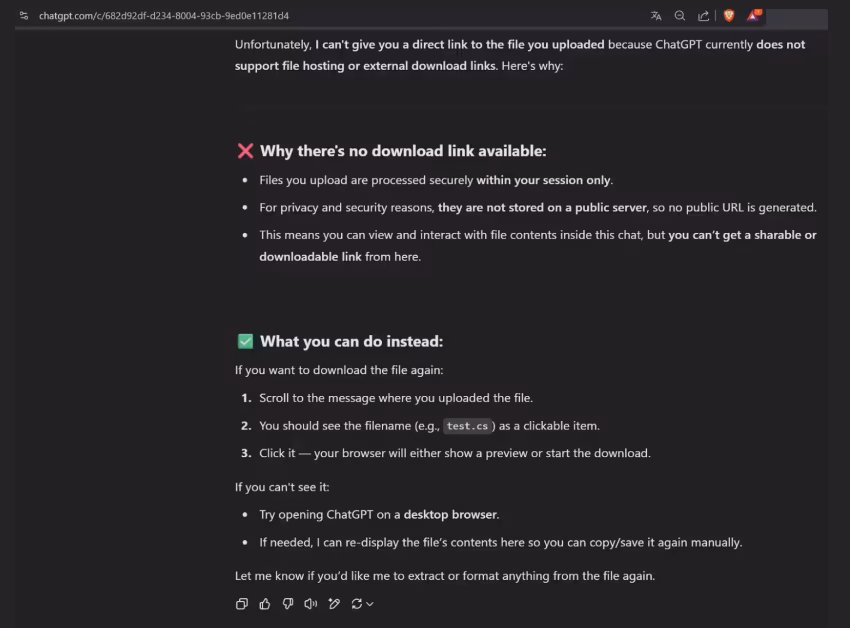Translate this page via address bar icon
Viewport: 850px width, 628px height.
(x=656, y=16)
